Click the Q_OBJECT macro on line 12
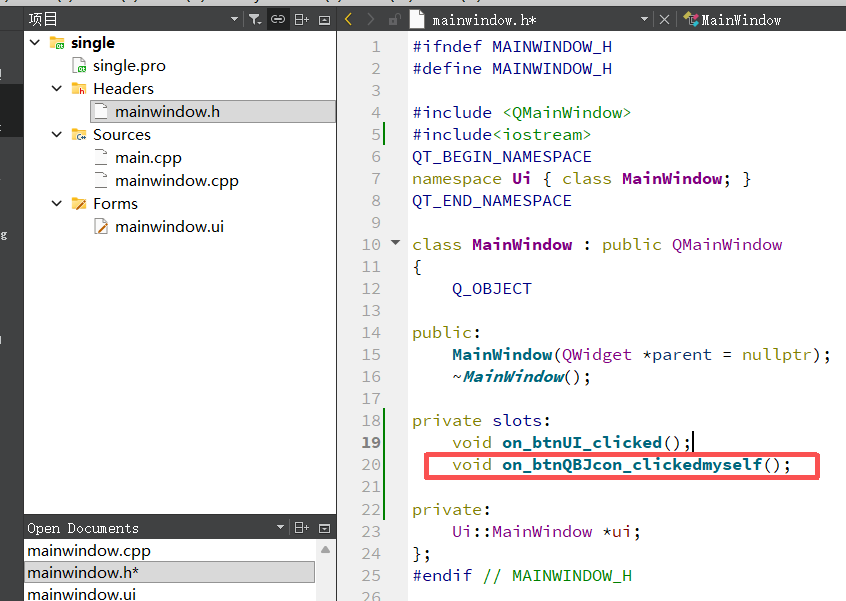846x601 pixels. (x=492, y=289)
